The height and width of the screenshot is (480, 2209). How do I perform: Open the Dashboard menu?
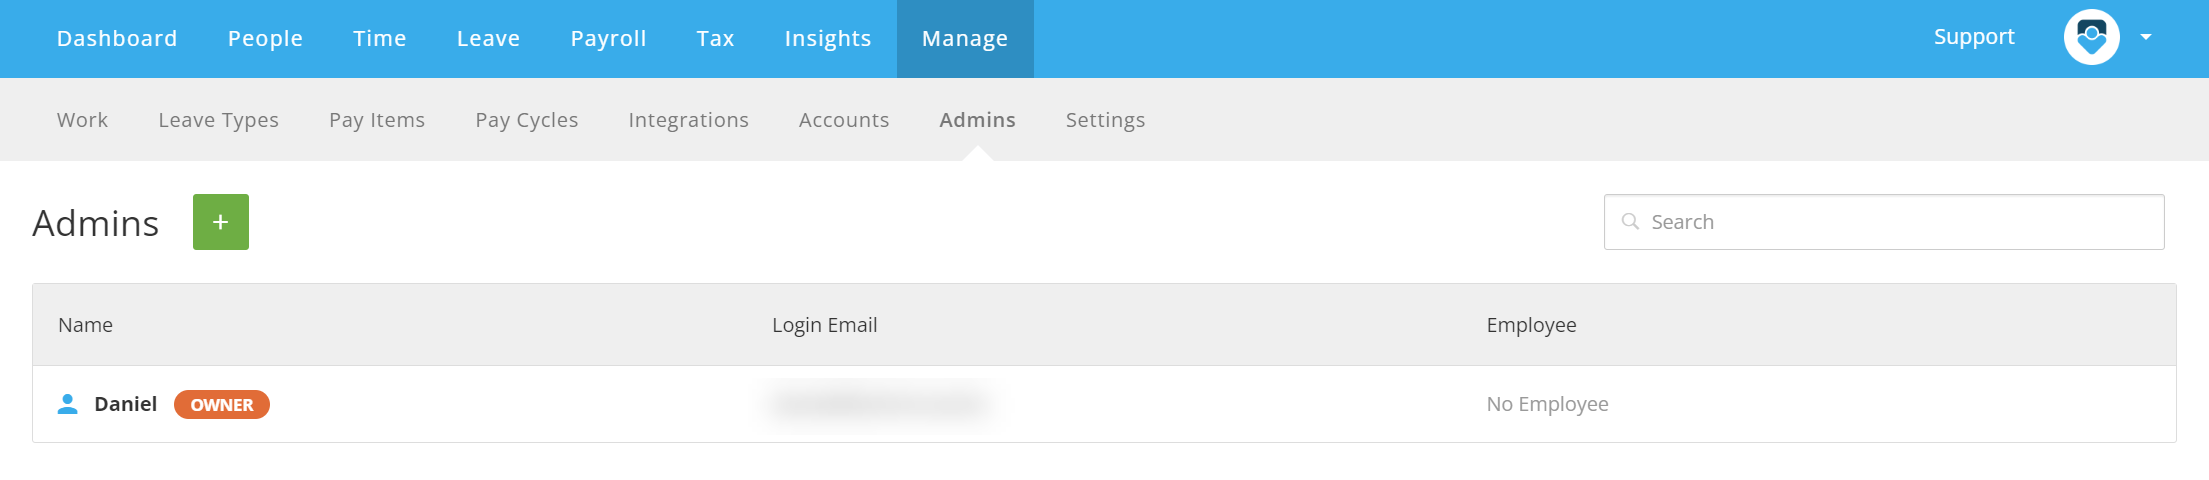[117, 38]
